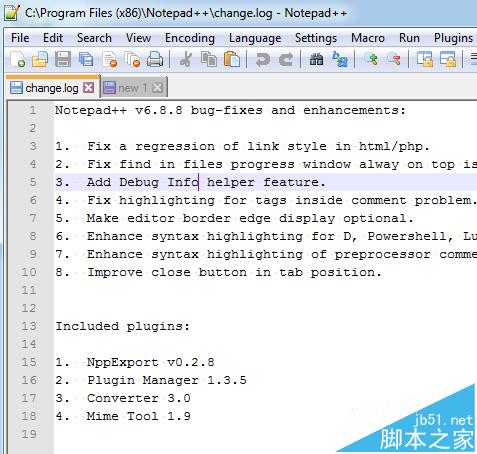Open the File menu
477x454 pixels.
pyautogui.click(x=20, y=38)
